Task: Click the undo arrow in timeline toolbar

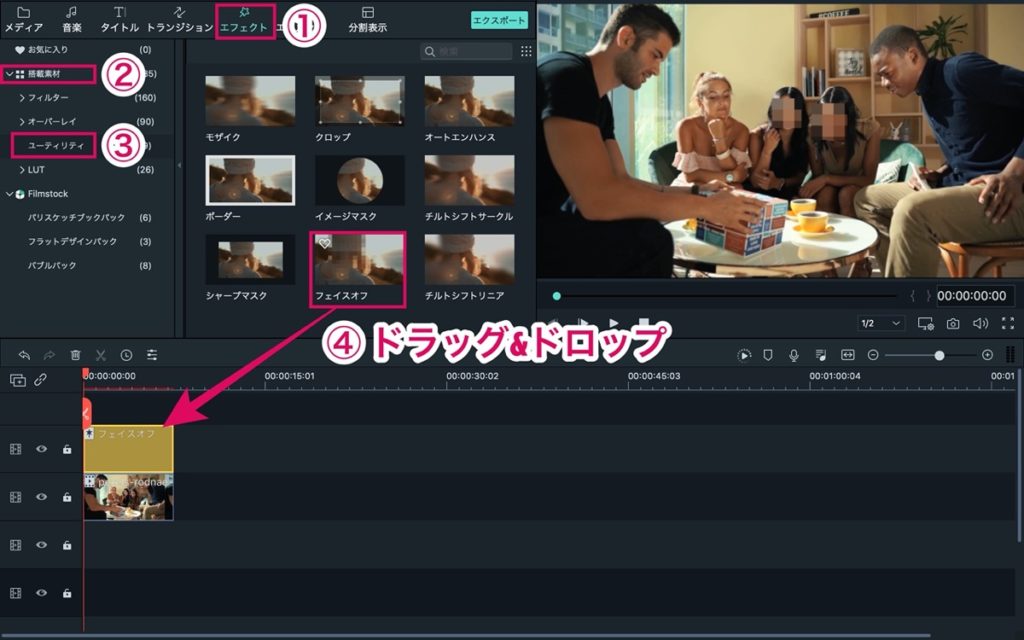Action: coord(24,355)
